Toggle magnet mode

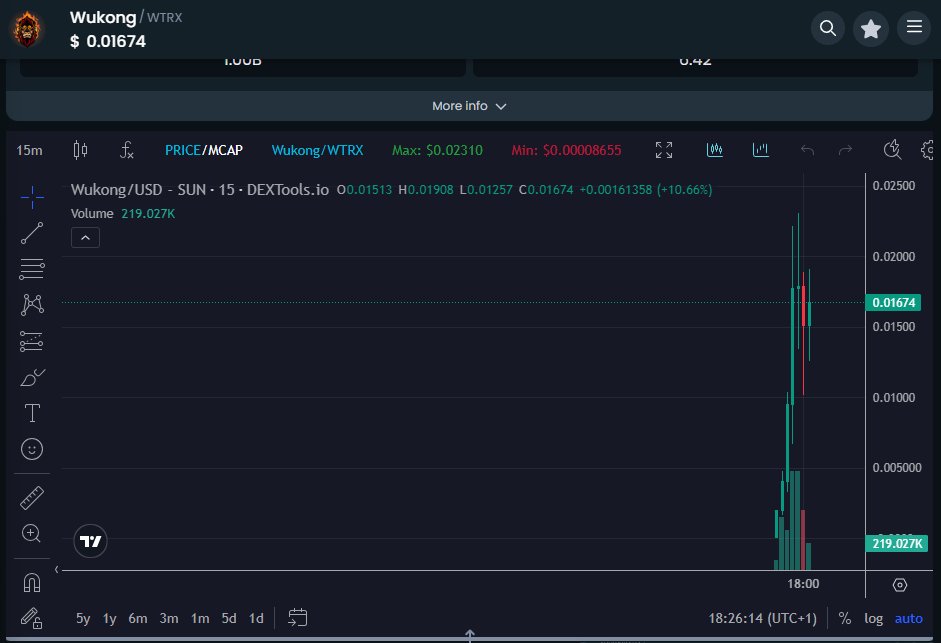[x=32, y=582]
